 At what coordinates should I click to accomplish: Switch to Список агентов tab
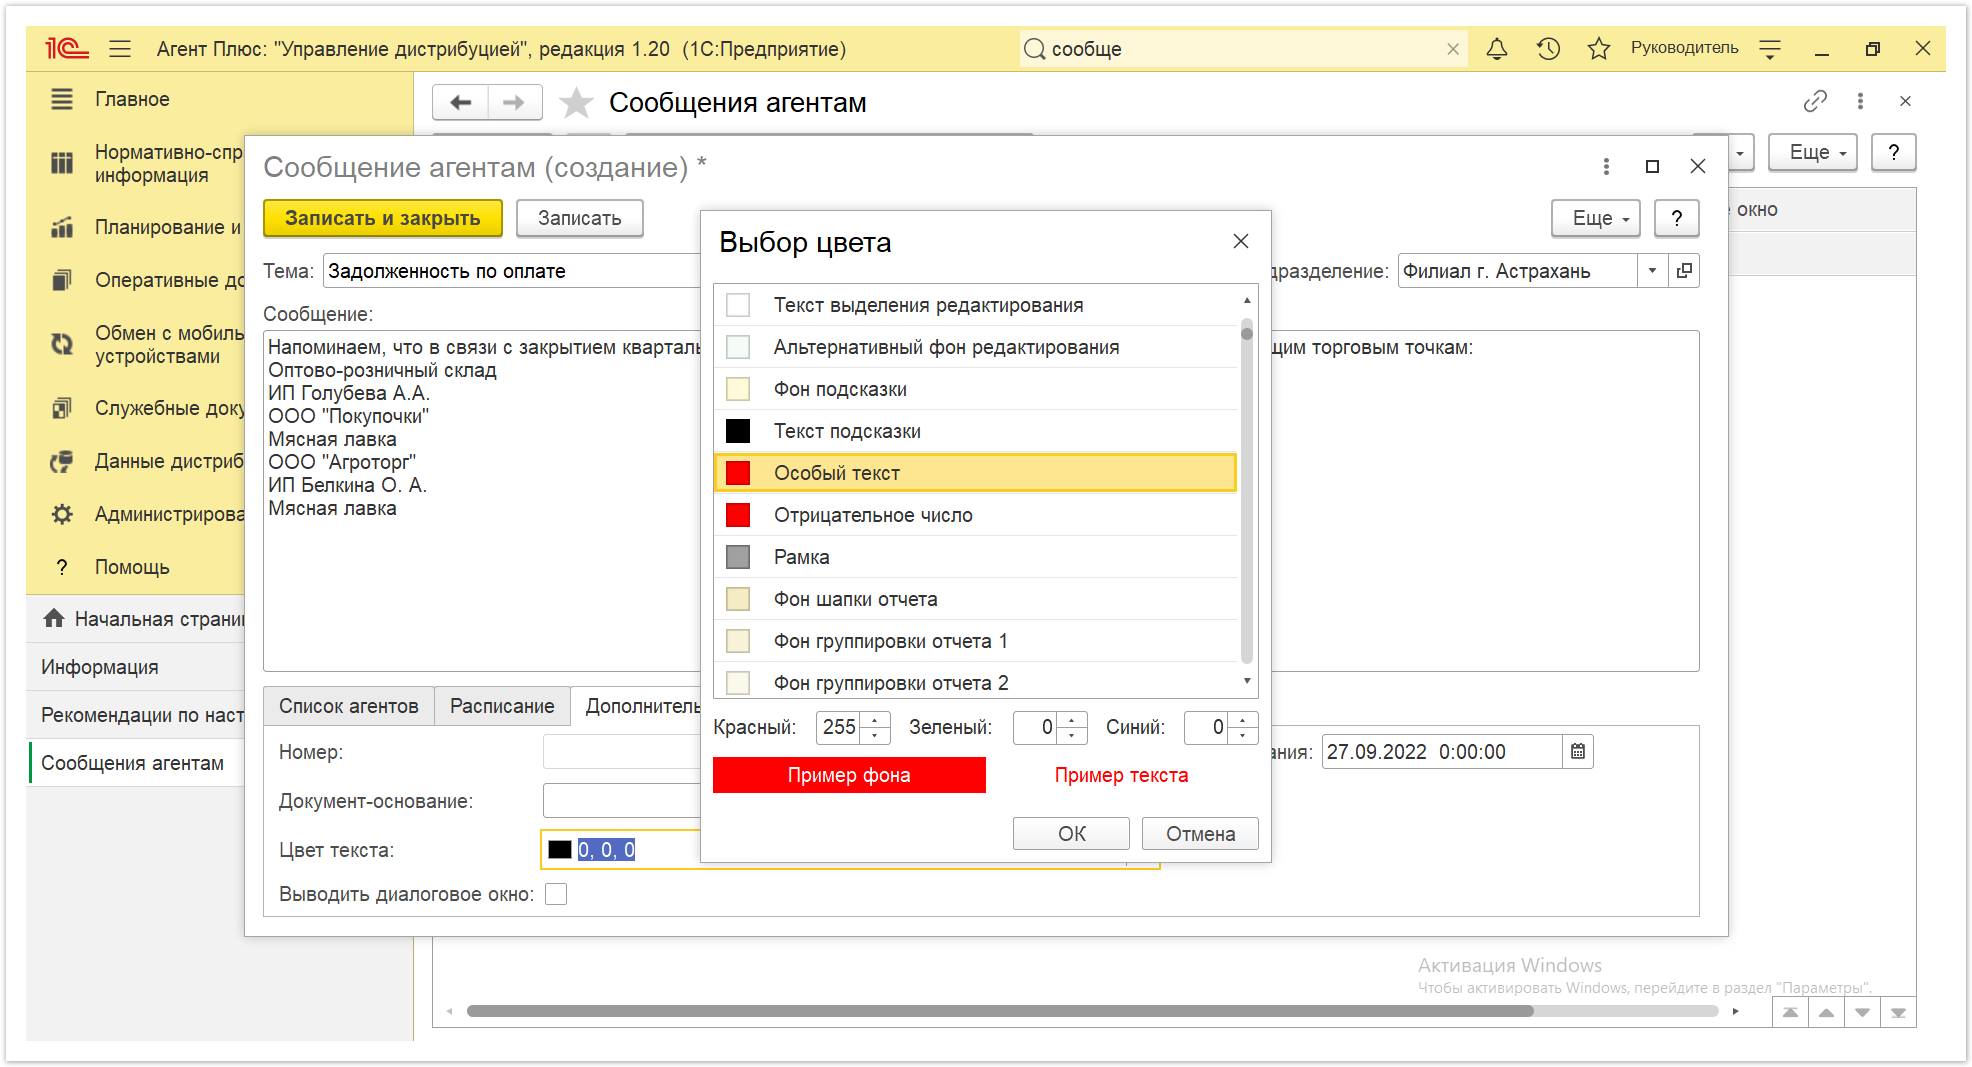(348, 706)
